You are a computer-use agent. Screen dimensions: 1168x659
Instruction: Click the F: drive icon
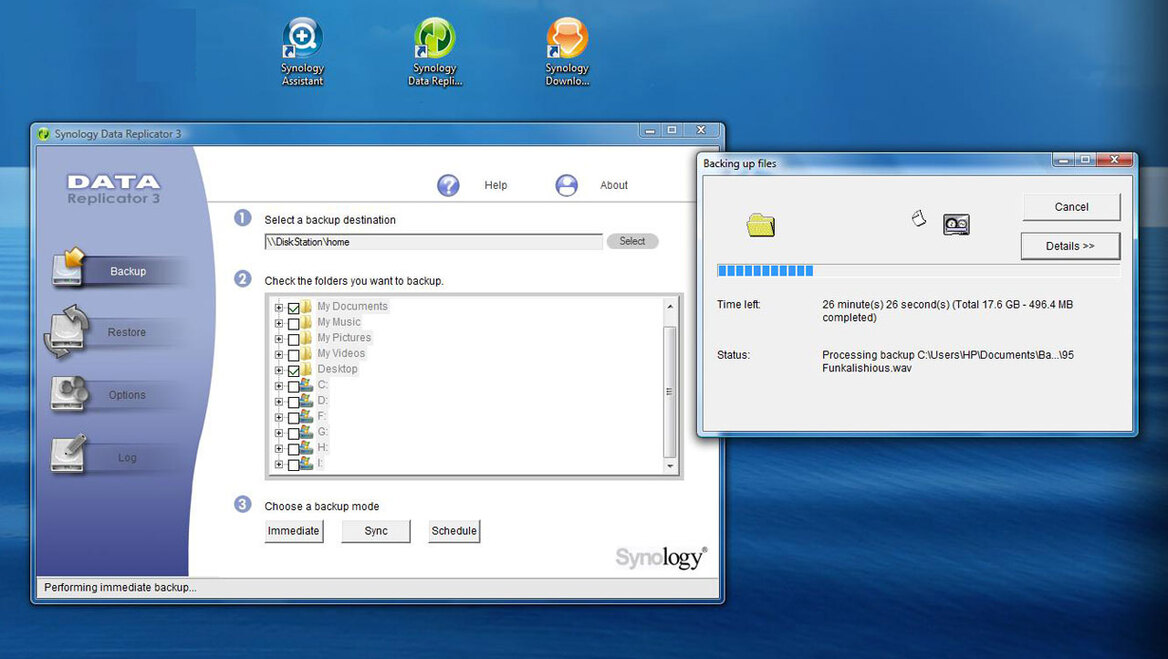coord(306,416)
